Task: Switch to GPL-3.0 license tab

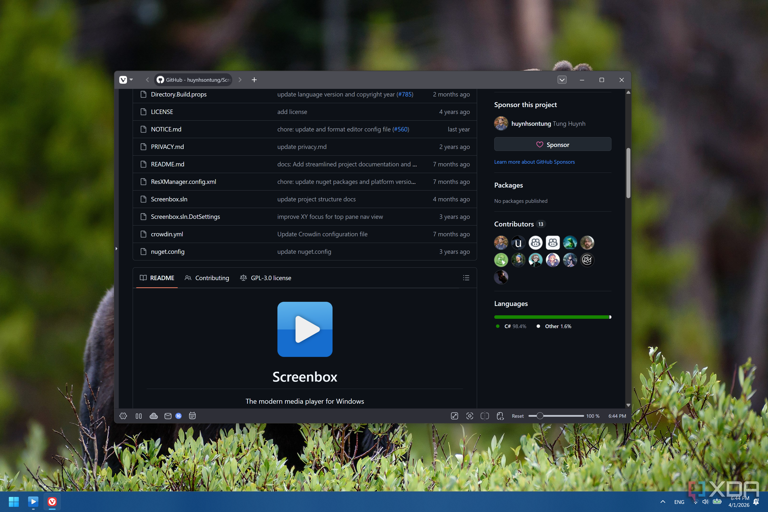Action: [266, 278]
